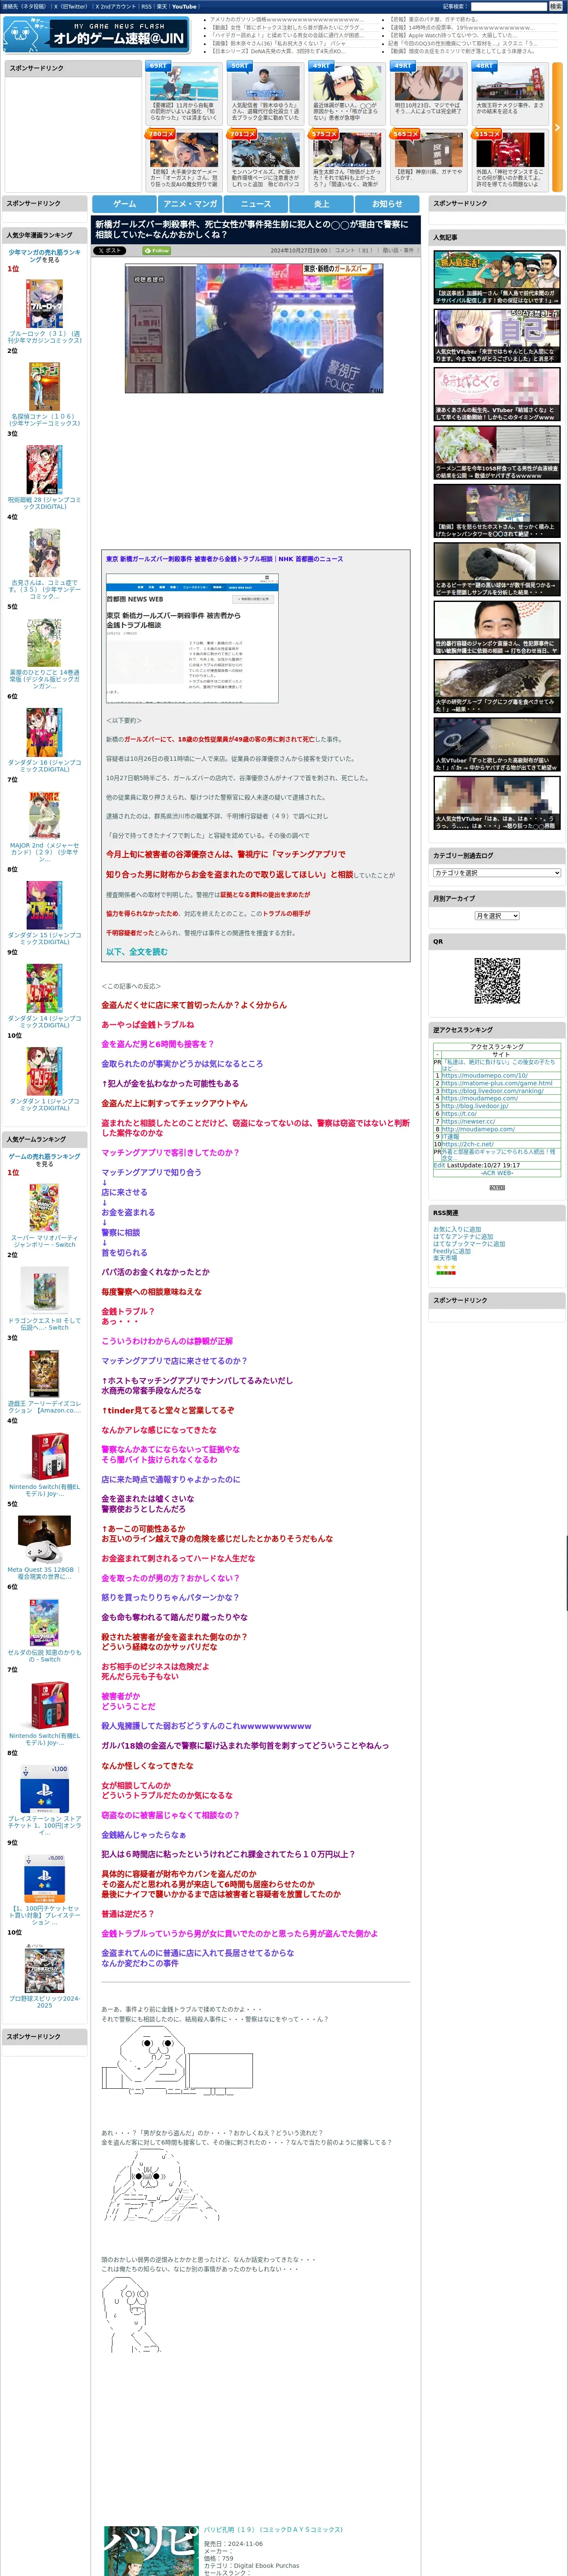The image size is (568, 2576).
Task: Open the ゲーム category tab
Action: [x=124, y=204]
